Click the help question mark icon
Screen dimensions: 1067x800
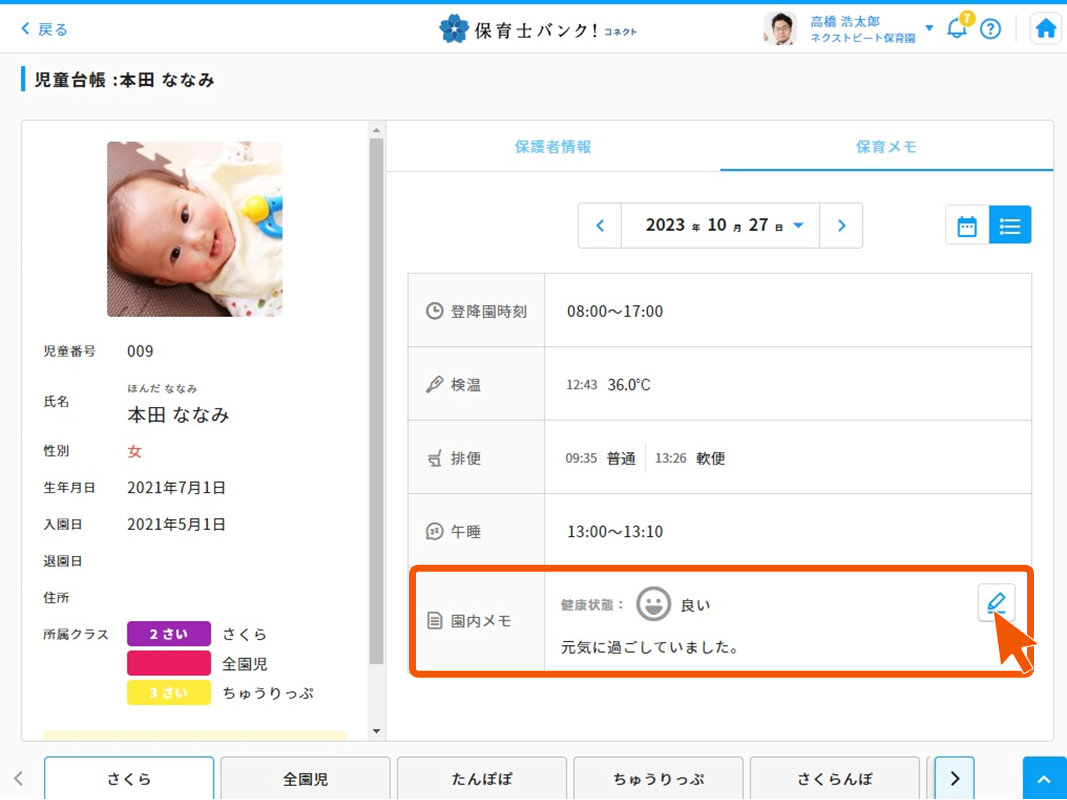tap(990, 29)
